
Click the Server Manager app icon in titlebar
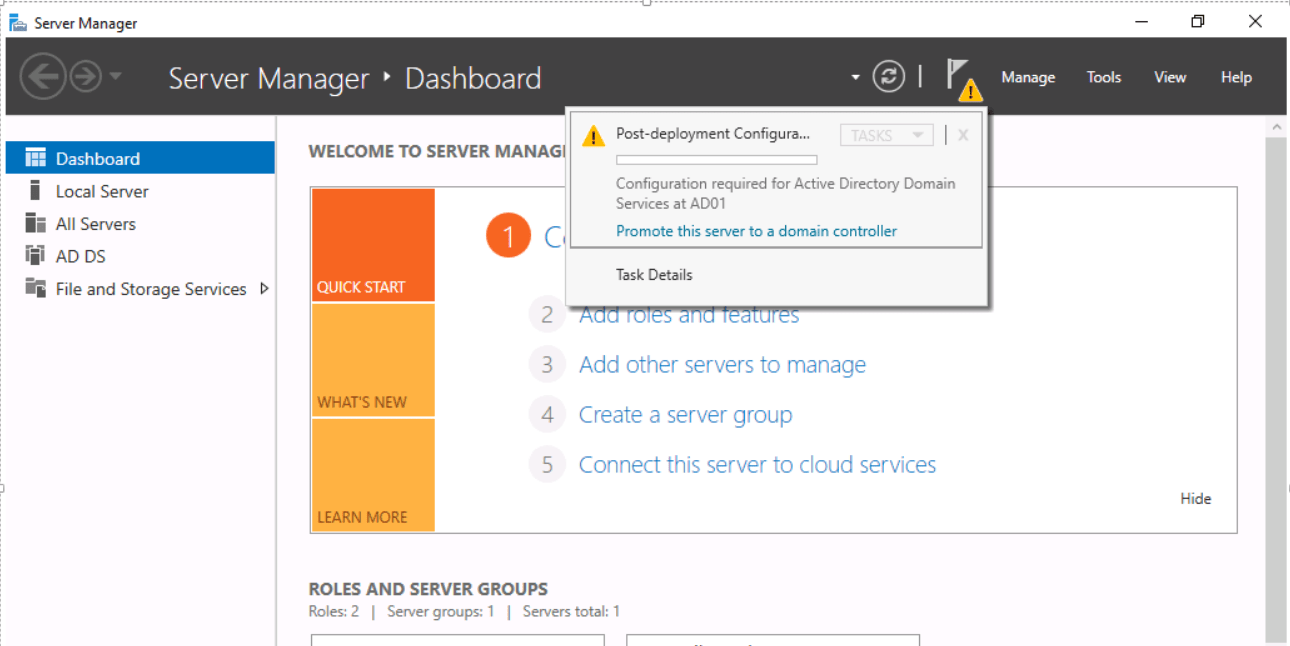(18, 21)
